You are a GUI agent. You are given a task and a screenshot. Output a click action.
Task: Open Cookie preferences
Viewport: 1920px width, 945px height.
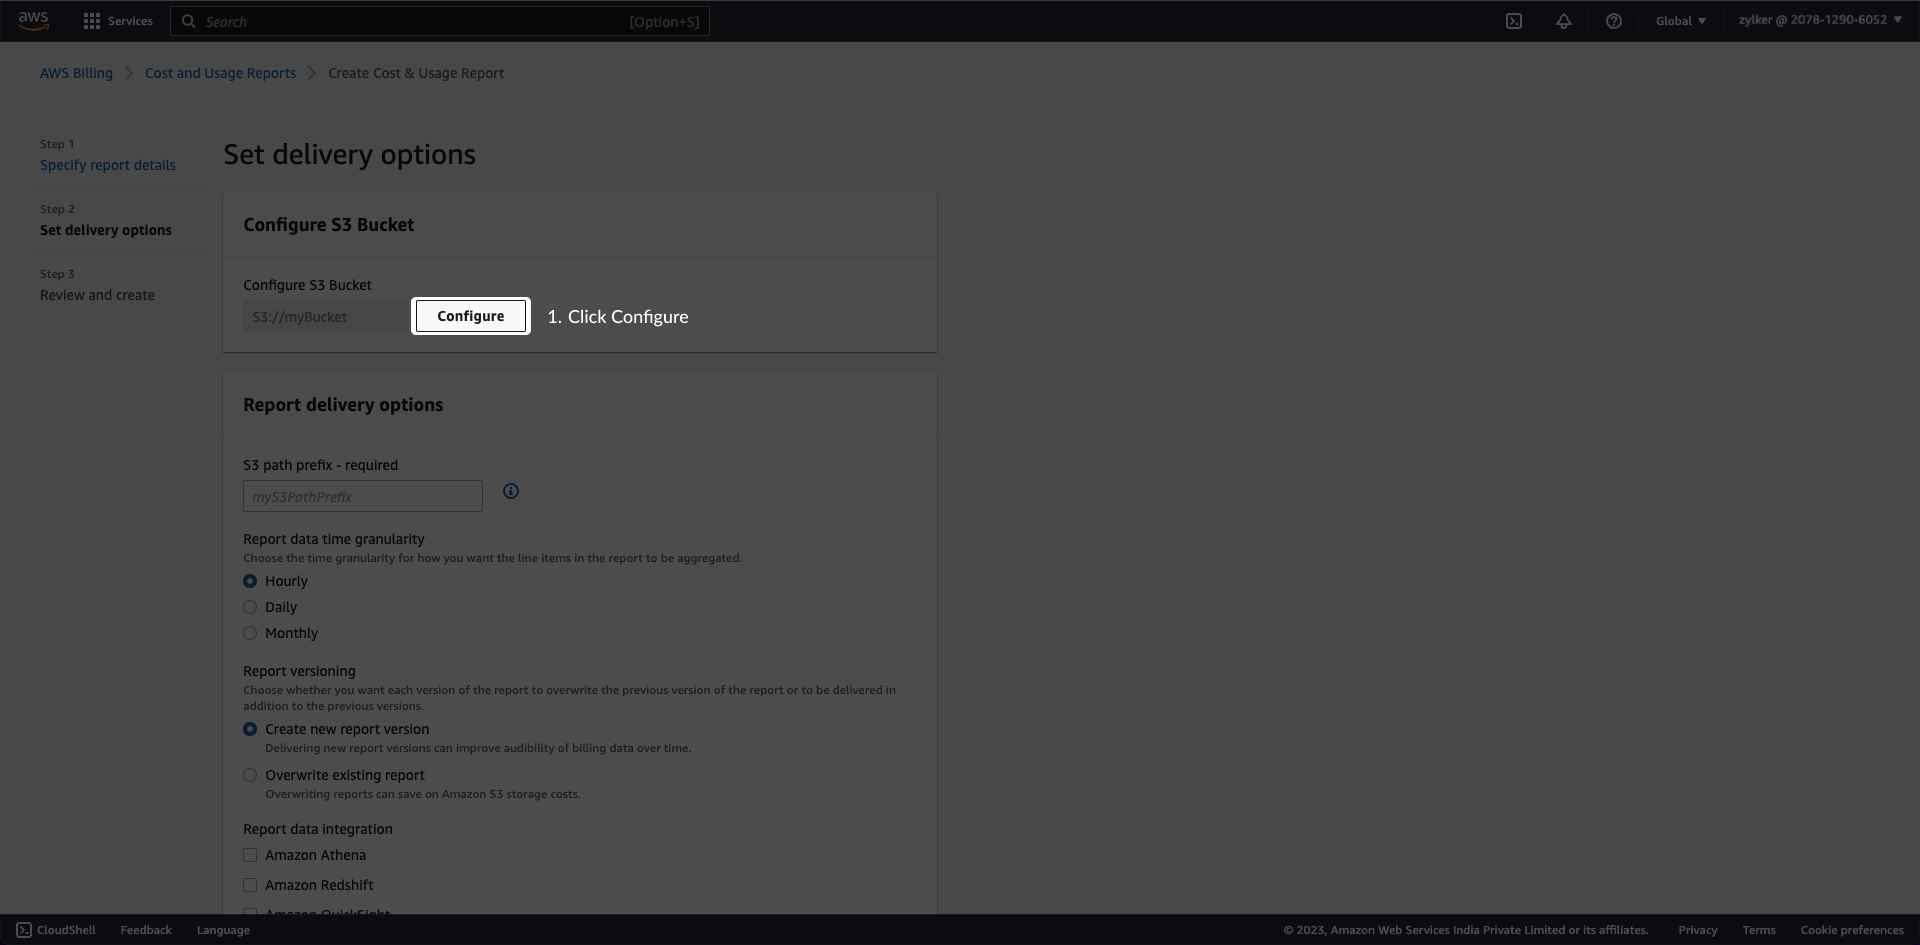[x=1852, y=930]
